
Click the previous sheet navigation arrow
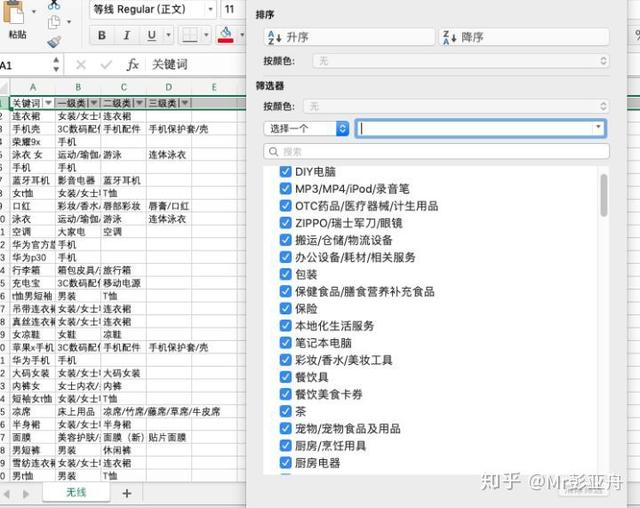[x=7, y=494]
